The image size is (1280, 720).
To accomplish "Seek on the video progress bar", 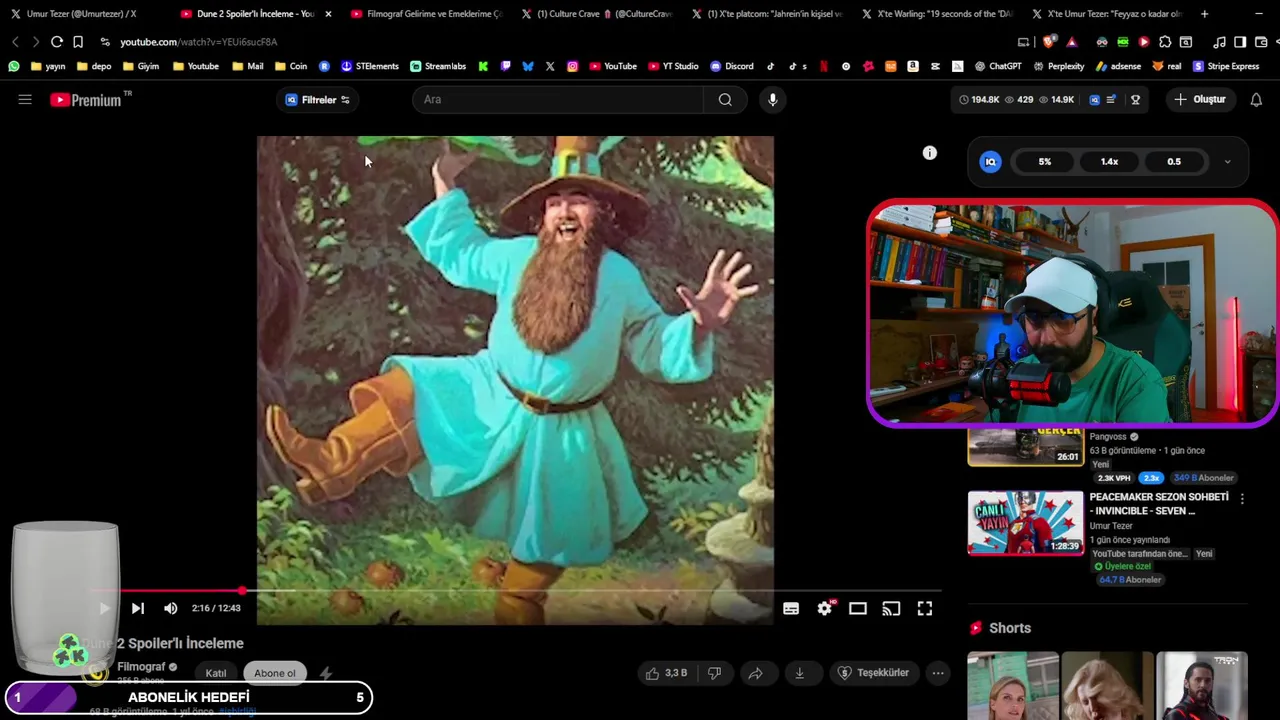I will (x=515, y=591).
